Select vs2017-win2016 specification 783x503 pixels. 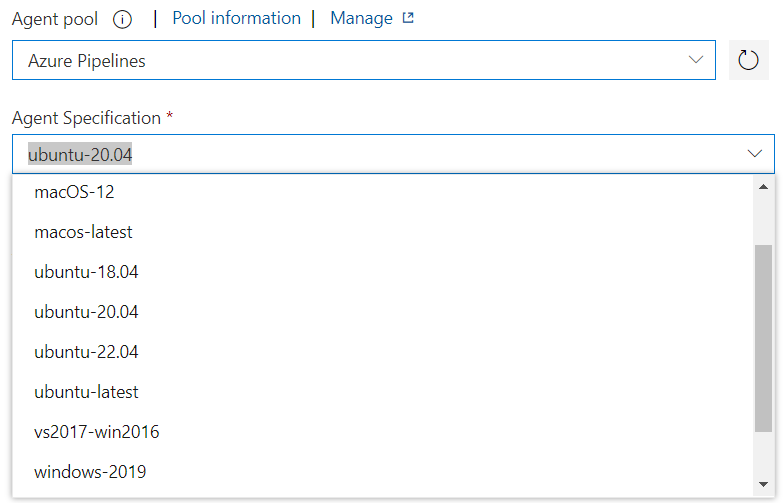(x=383, y=432)
